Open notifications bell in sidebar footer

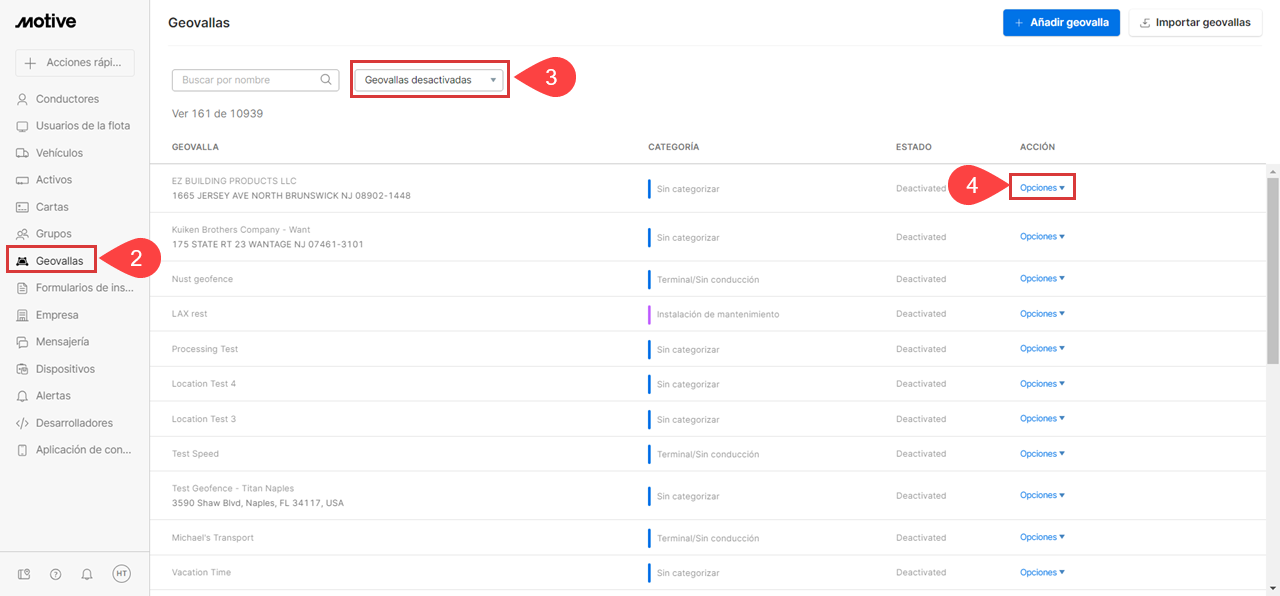(87, 574)
